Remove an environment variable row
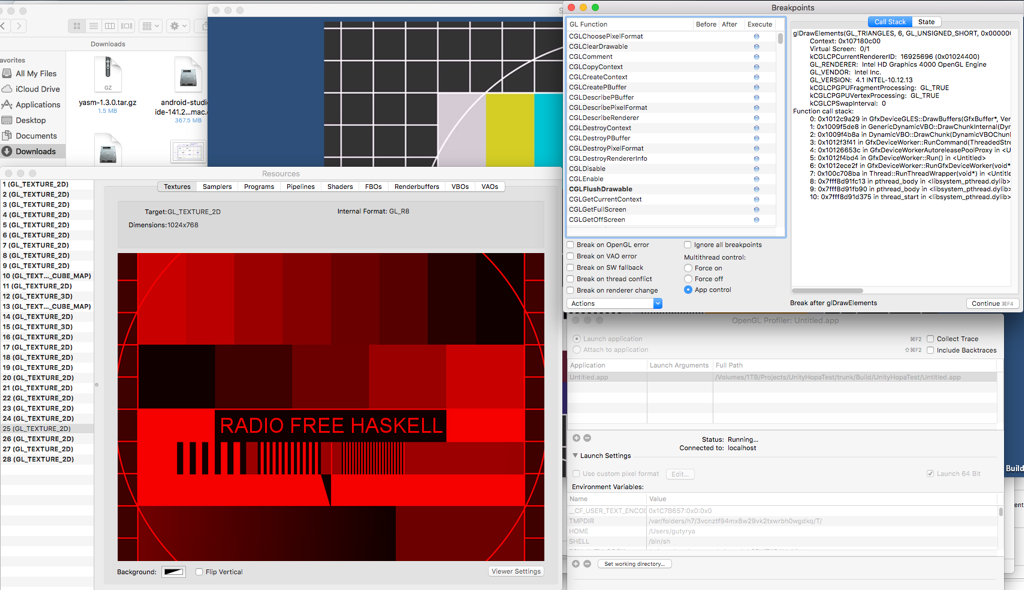This screenshot has height=590, width=1024. pos(587,563)
